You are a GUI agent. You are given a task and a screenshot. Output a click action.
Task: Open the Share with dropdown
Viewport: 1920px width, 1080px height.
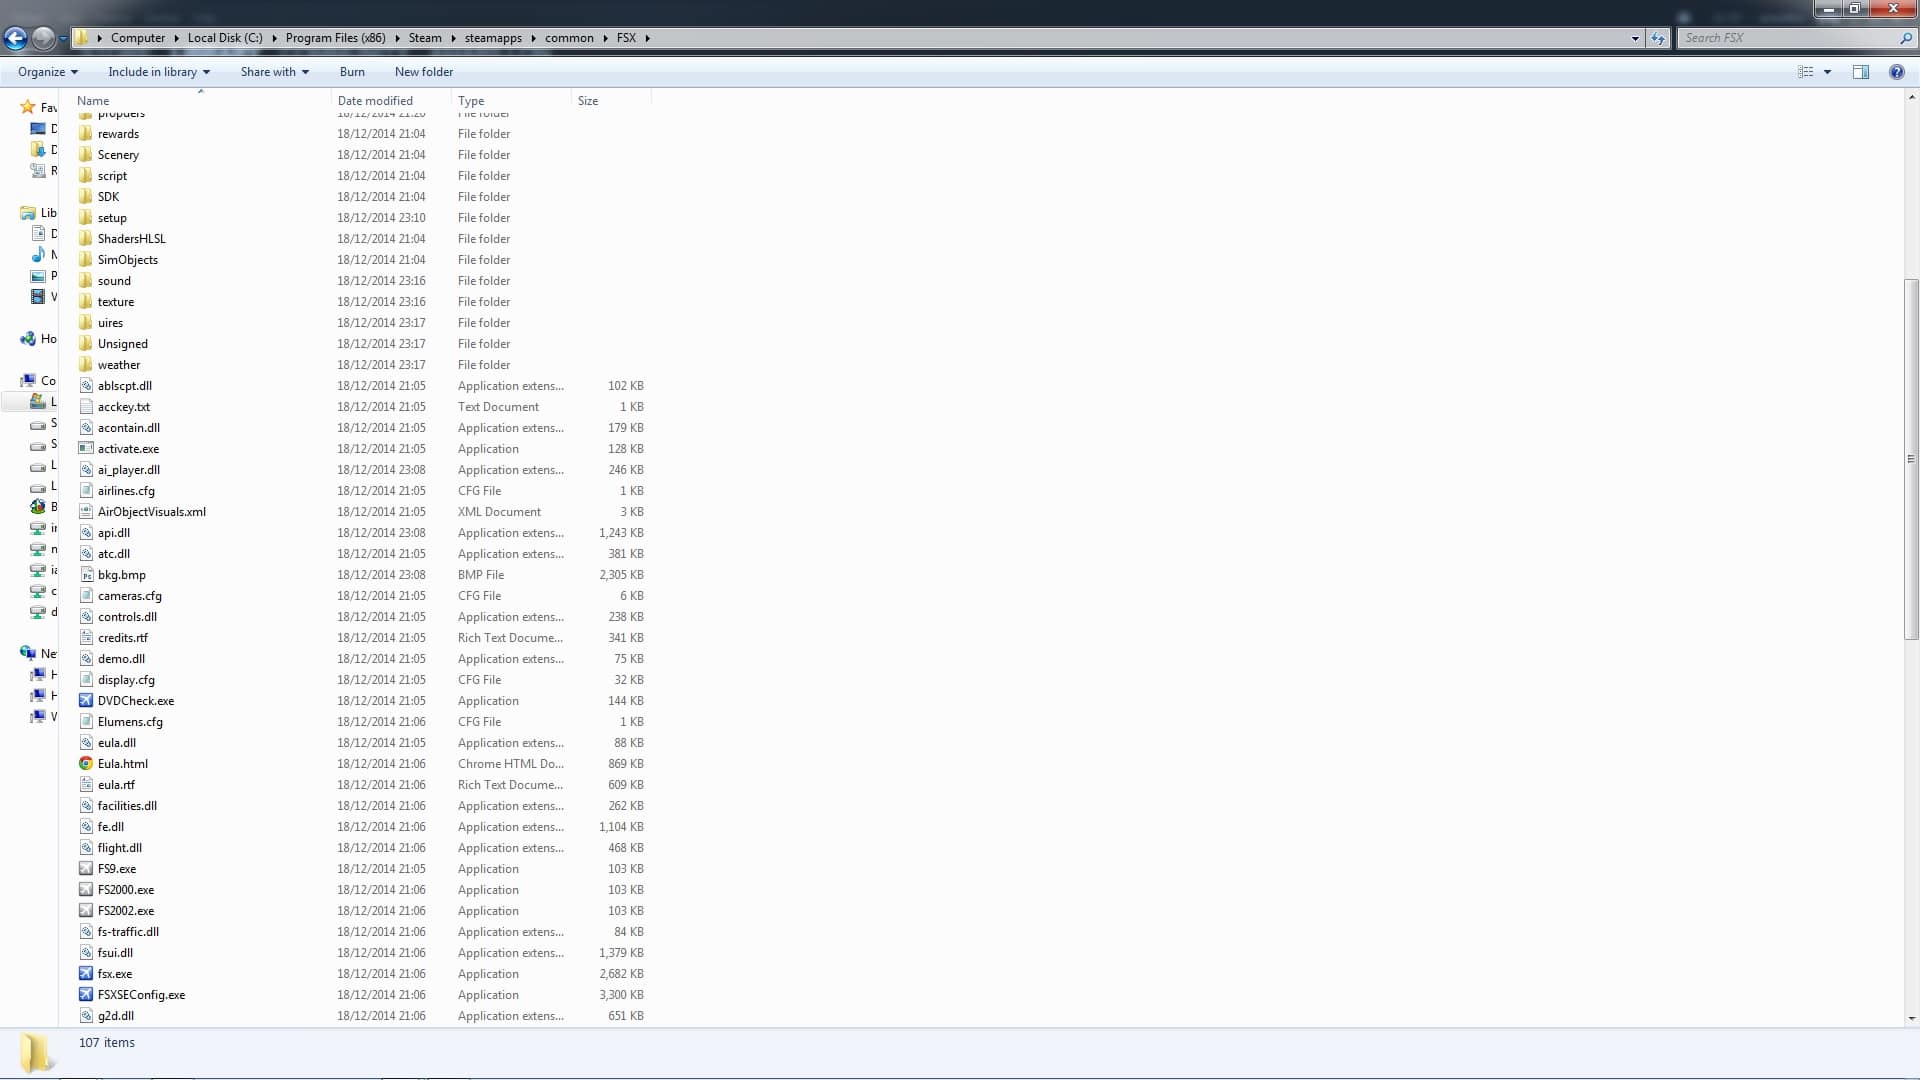click(x=274, y=72)
